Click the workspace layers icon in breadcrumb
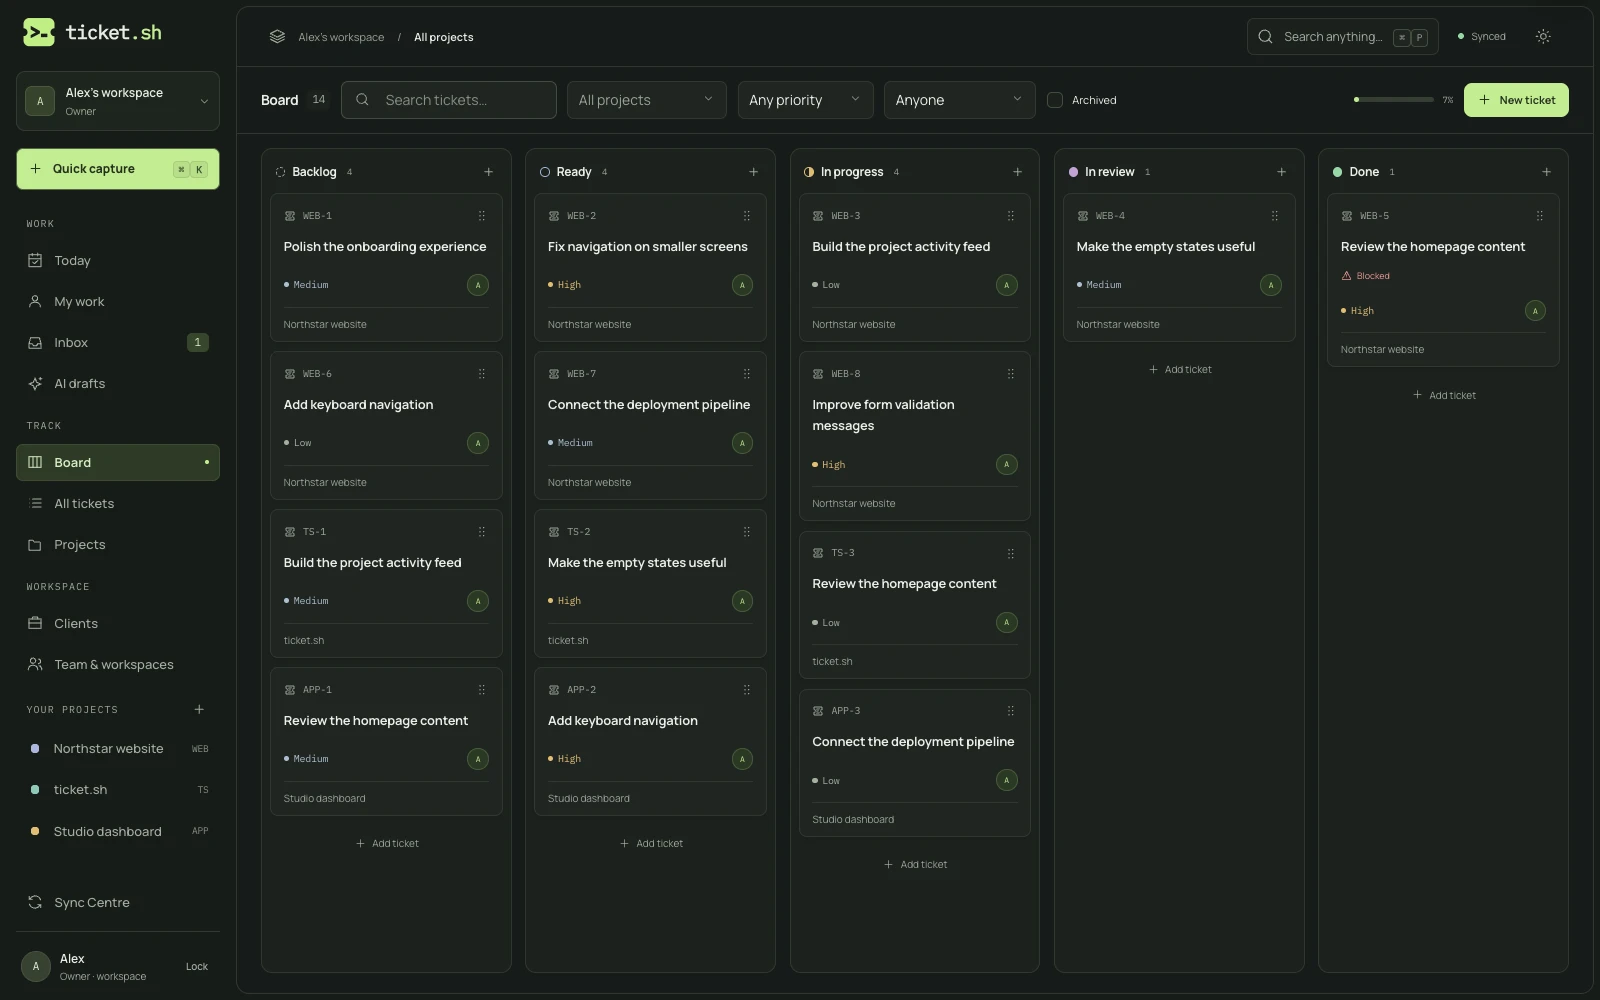 [277, 37]
